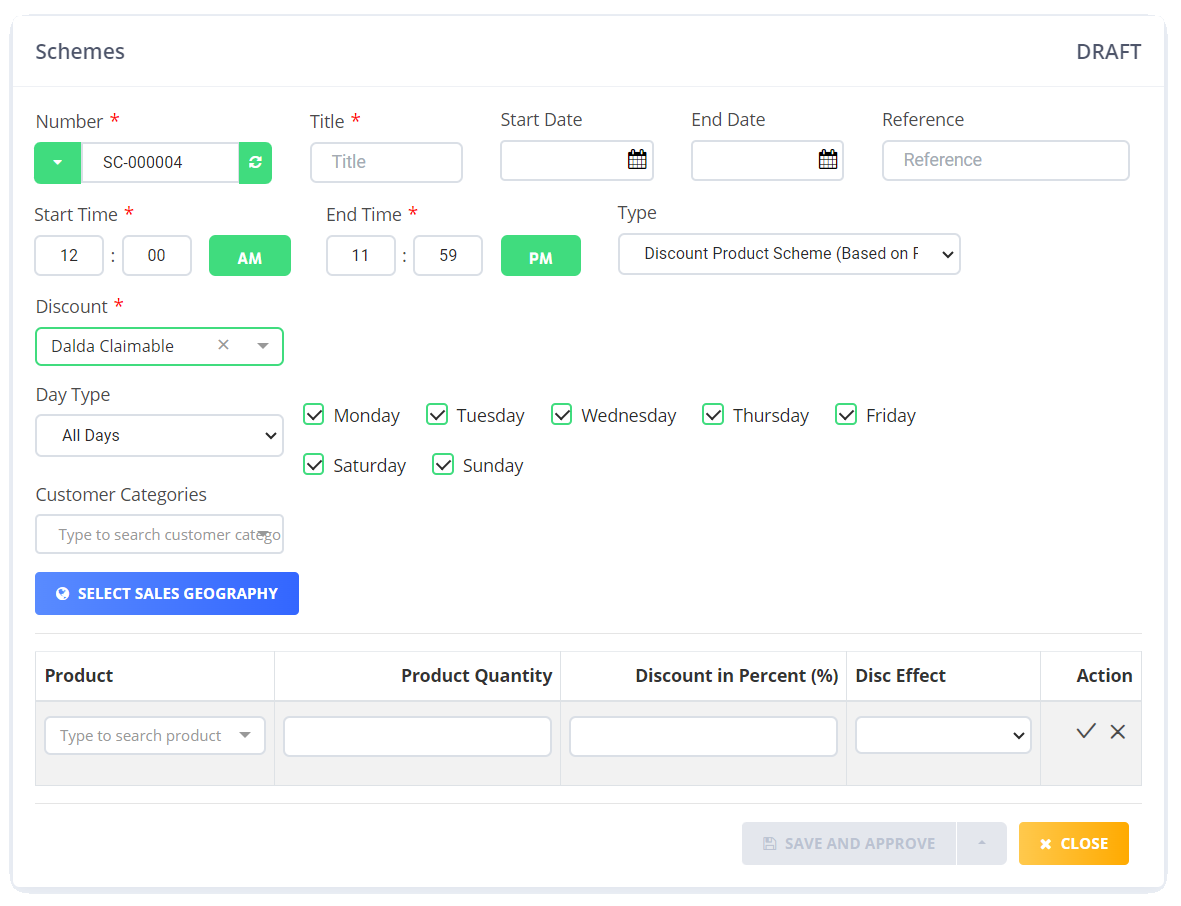
Task: Uncheck the Monday checkbox
Action: (313, 414)
